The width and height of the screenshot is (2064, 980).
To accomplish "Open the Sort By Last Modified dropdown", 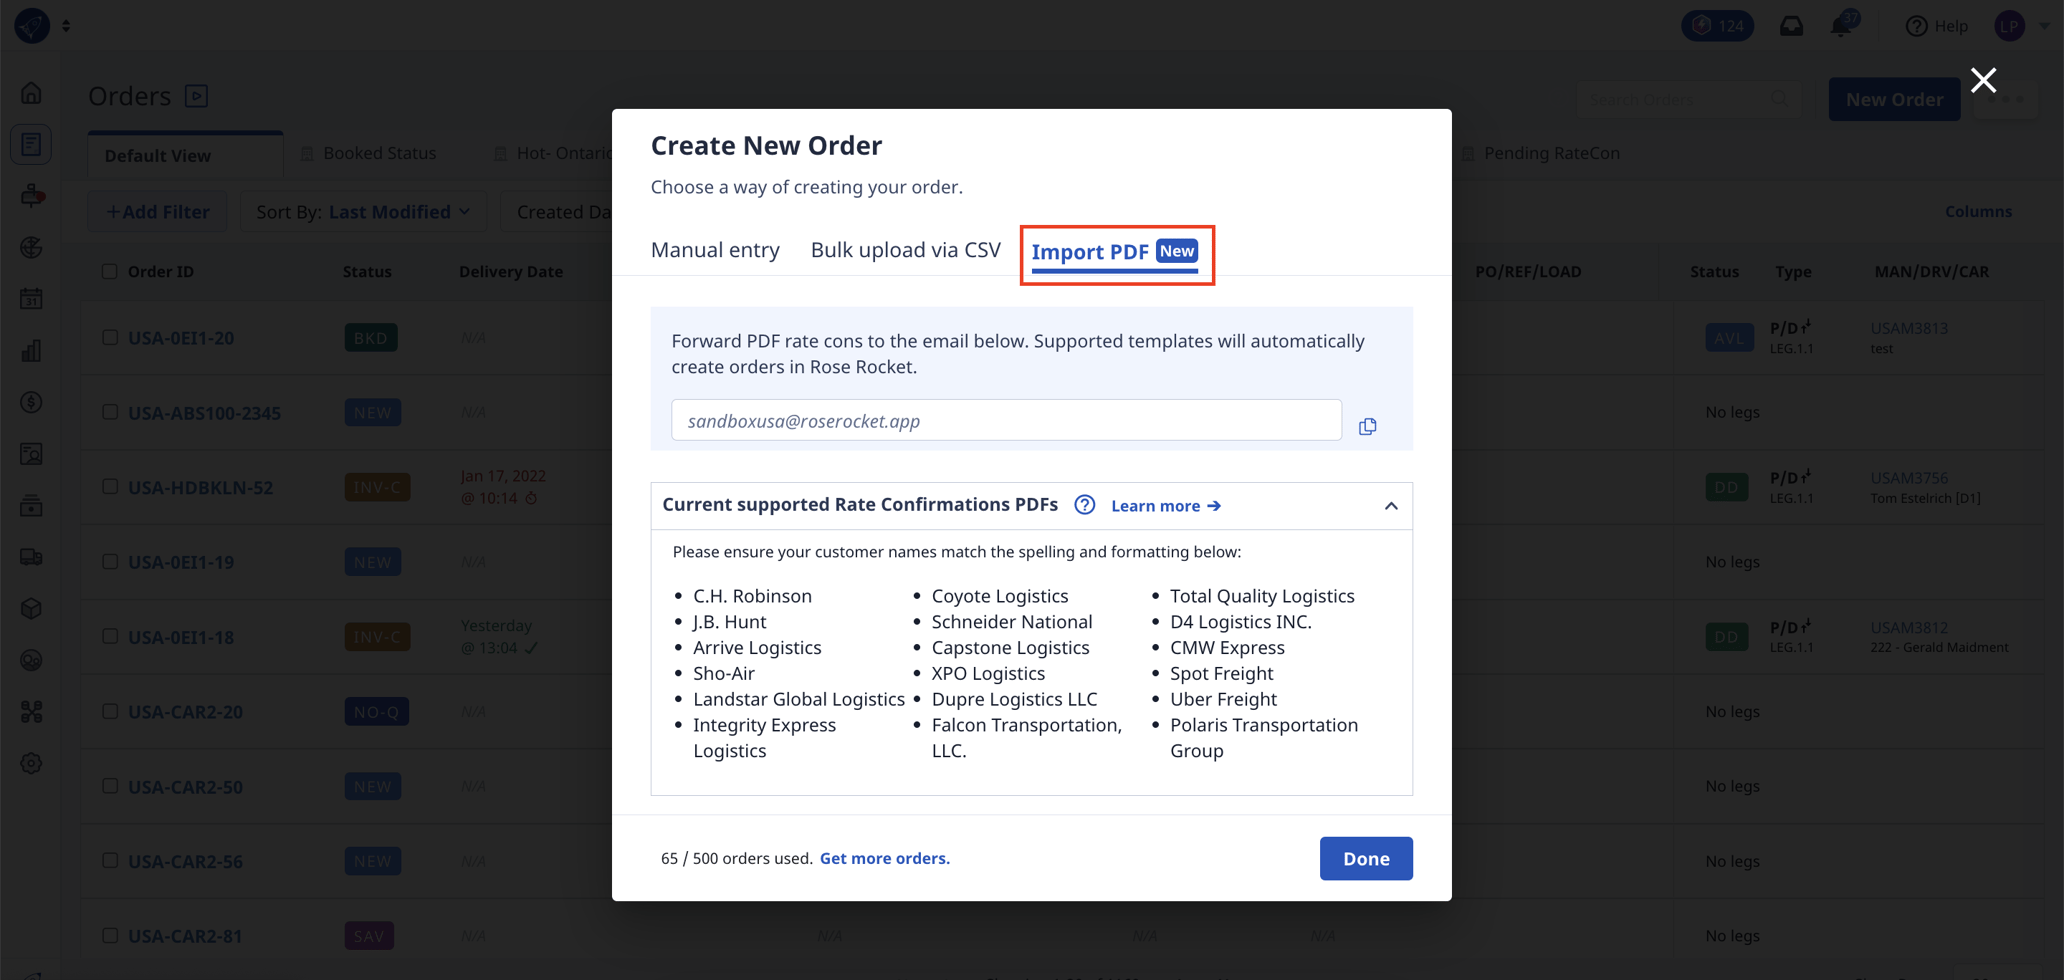I will pos(363,212).
